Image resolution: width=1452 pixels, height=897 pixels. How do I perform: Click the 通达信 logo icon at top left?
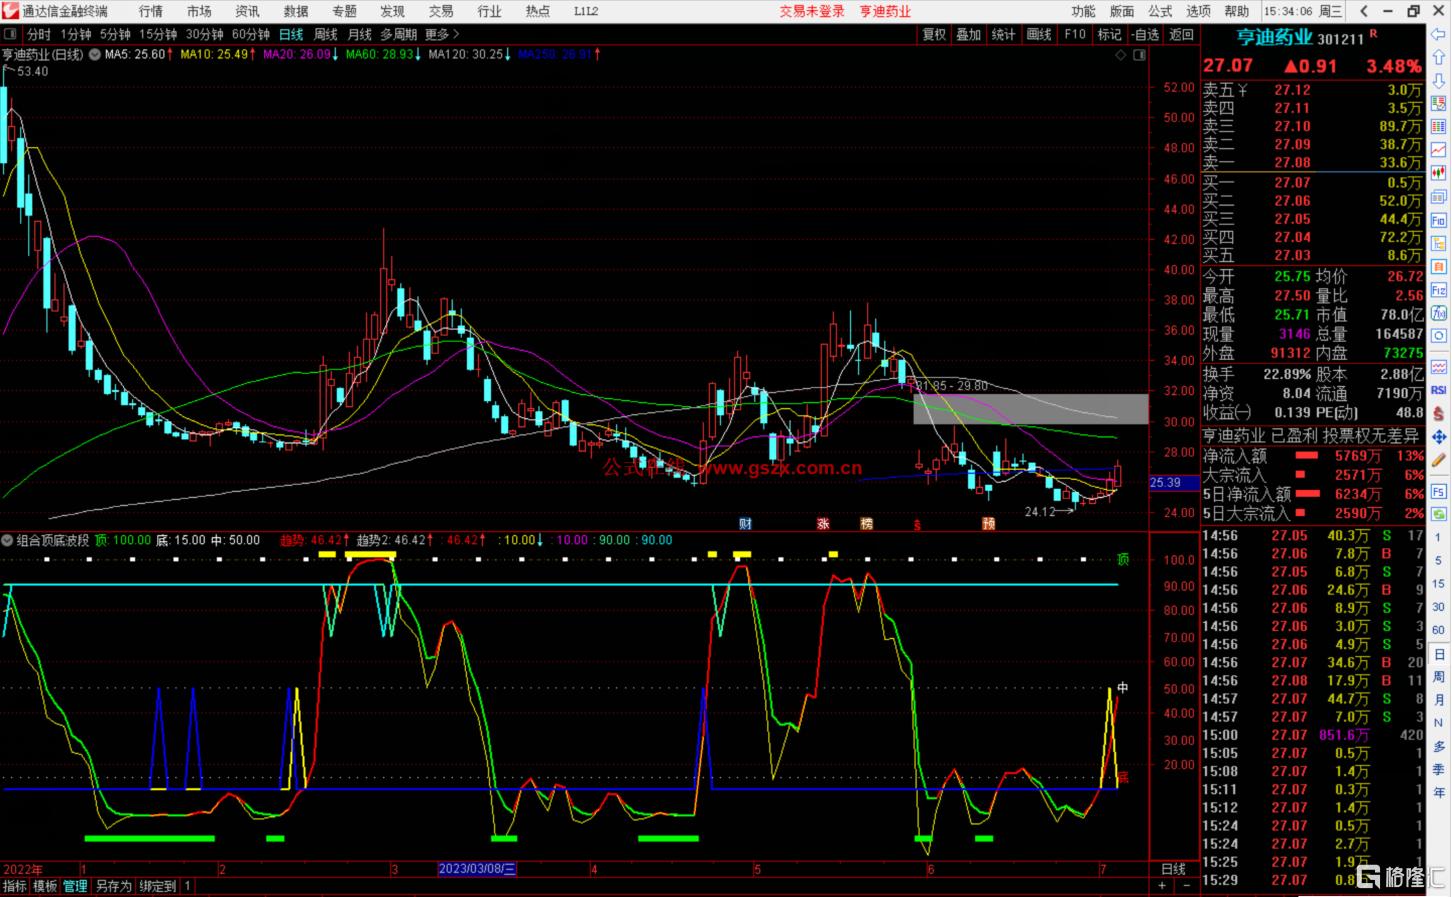[x=10, y=11]
